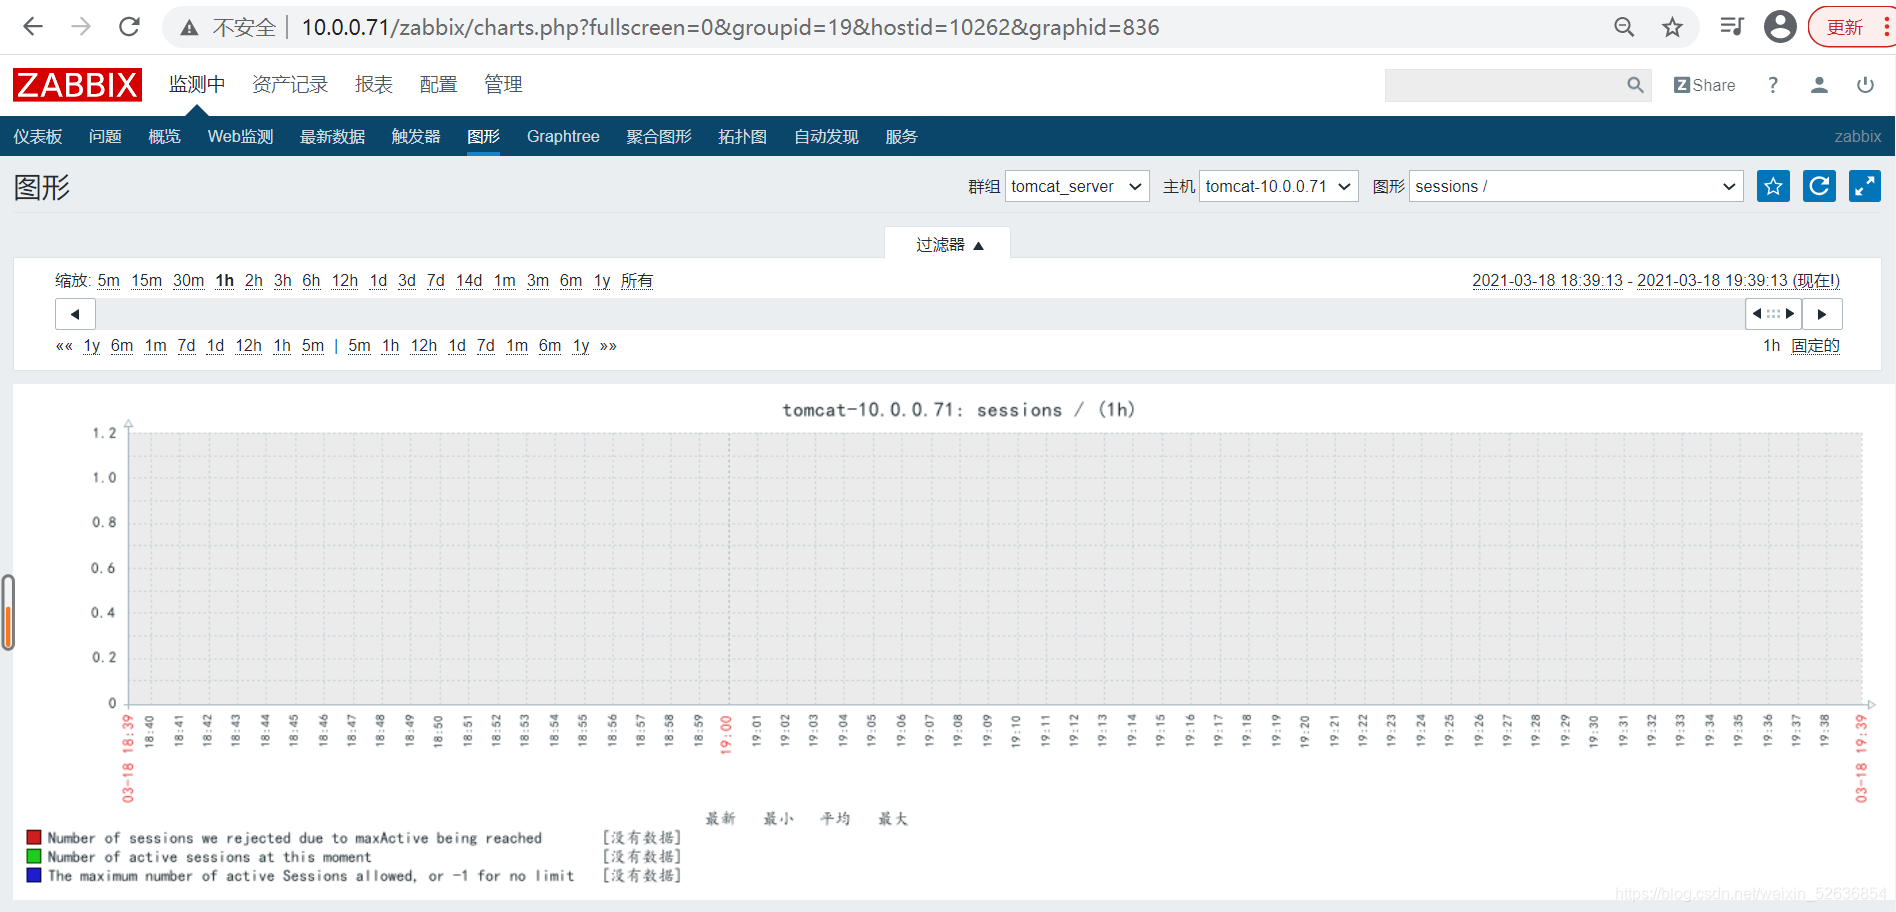The height and width of the screenshot is (912, 1896).
Task: Open the help question mark icon
Action: (1773, 85)
